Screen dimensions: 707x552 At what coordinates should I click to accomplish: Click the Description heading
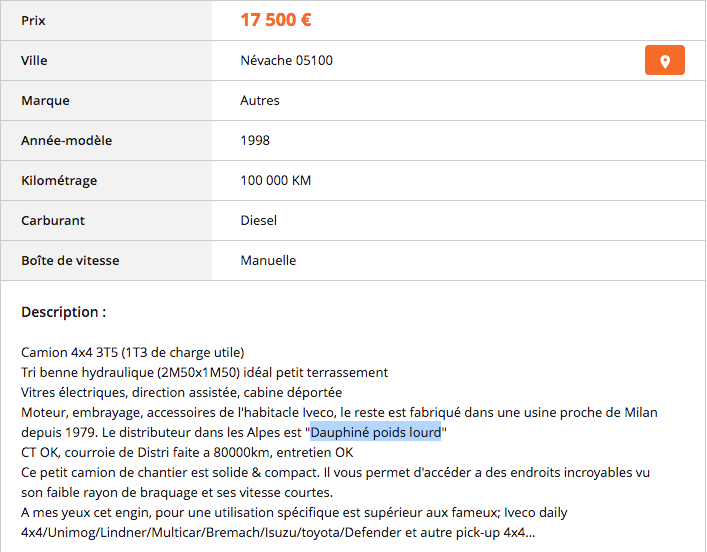63,312
